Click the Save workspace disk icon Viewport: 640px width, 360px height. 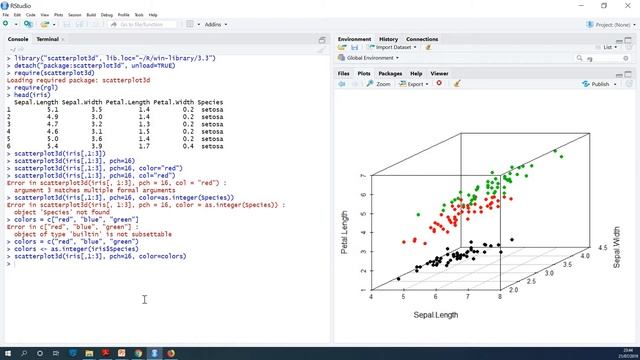pyautogui.click(x=354, y=47)
